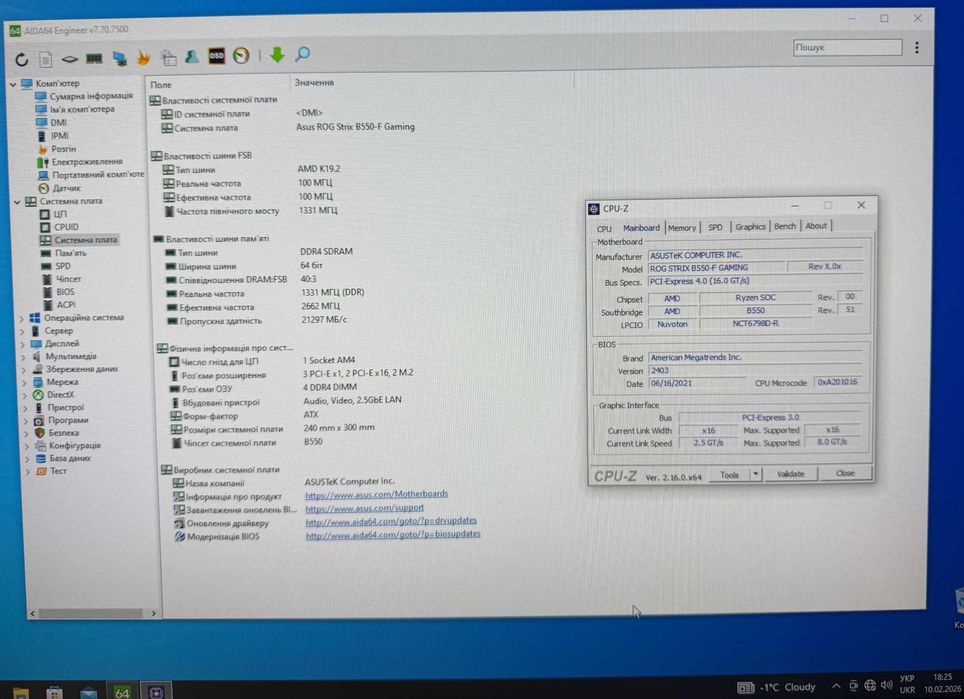Select the SPD tree item
Image resolution: width=964 pixels, height=699 pixels.
63,266
